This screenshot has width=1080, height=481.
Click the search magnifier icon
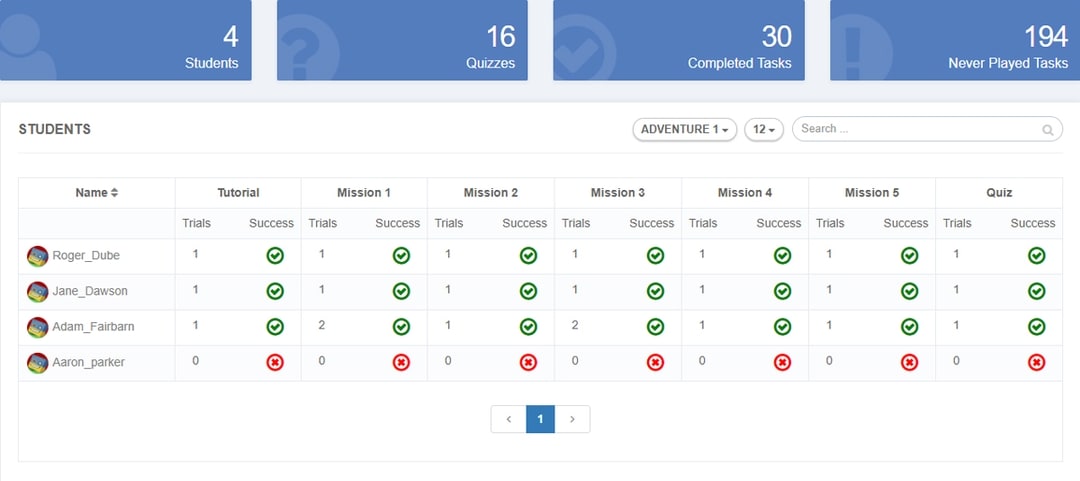tap(1047, 130)
